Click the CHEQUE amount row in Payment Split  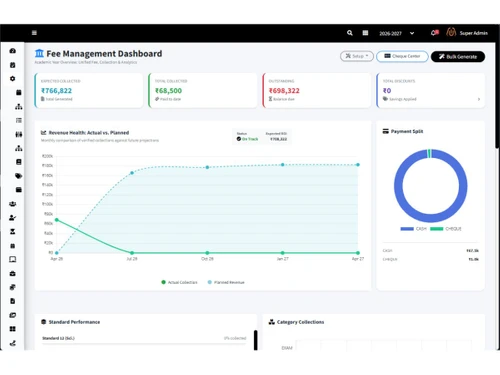(x=431, y=259)
